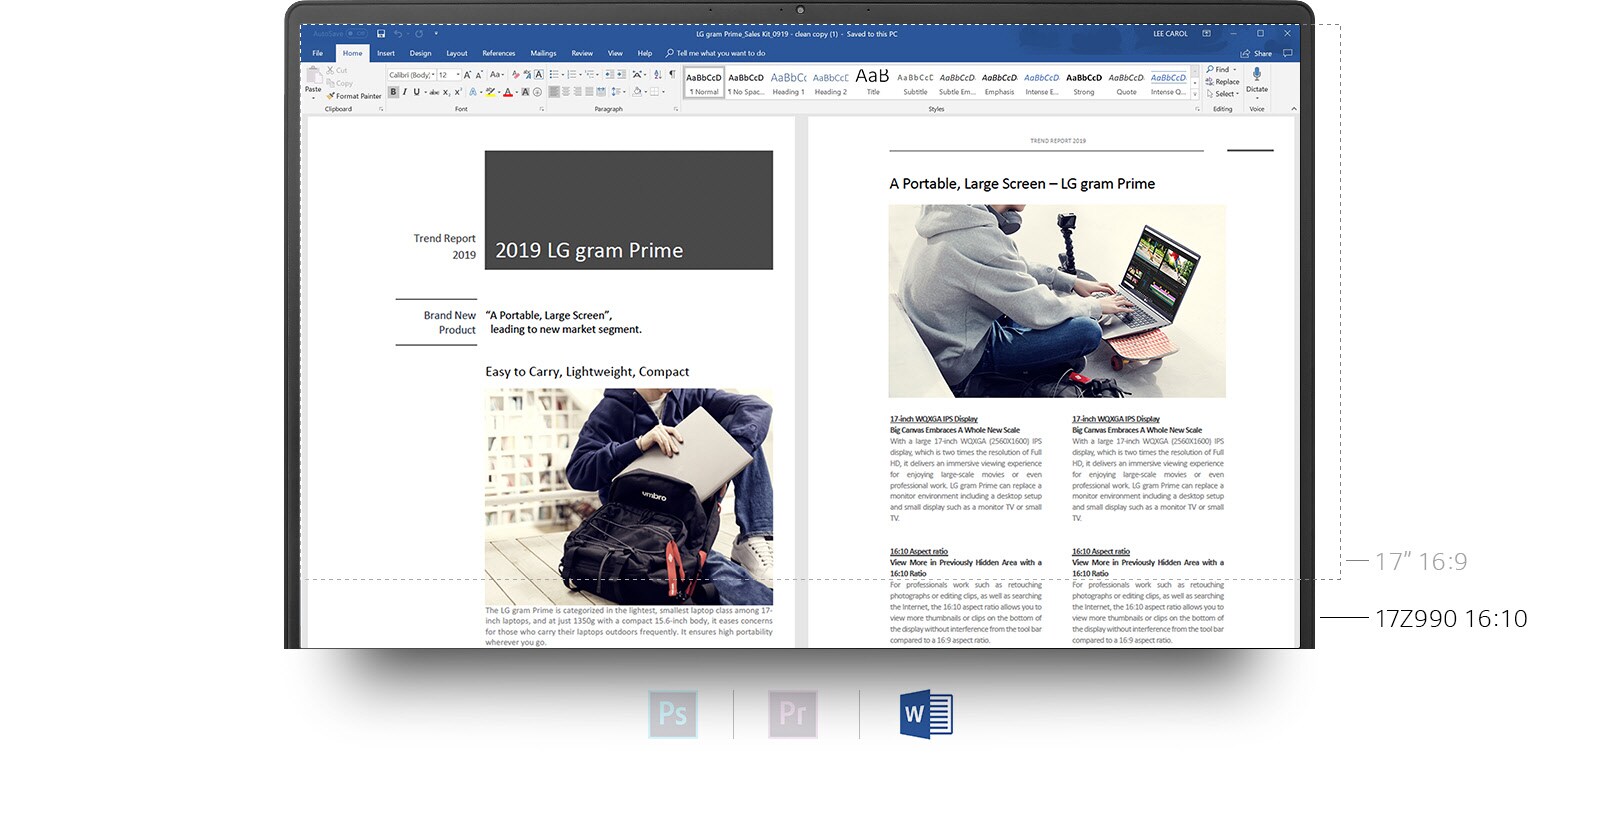
Task: Click the Increase Indent icon
Action: coord(621,75)
